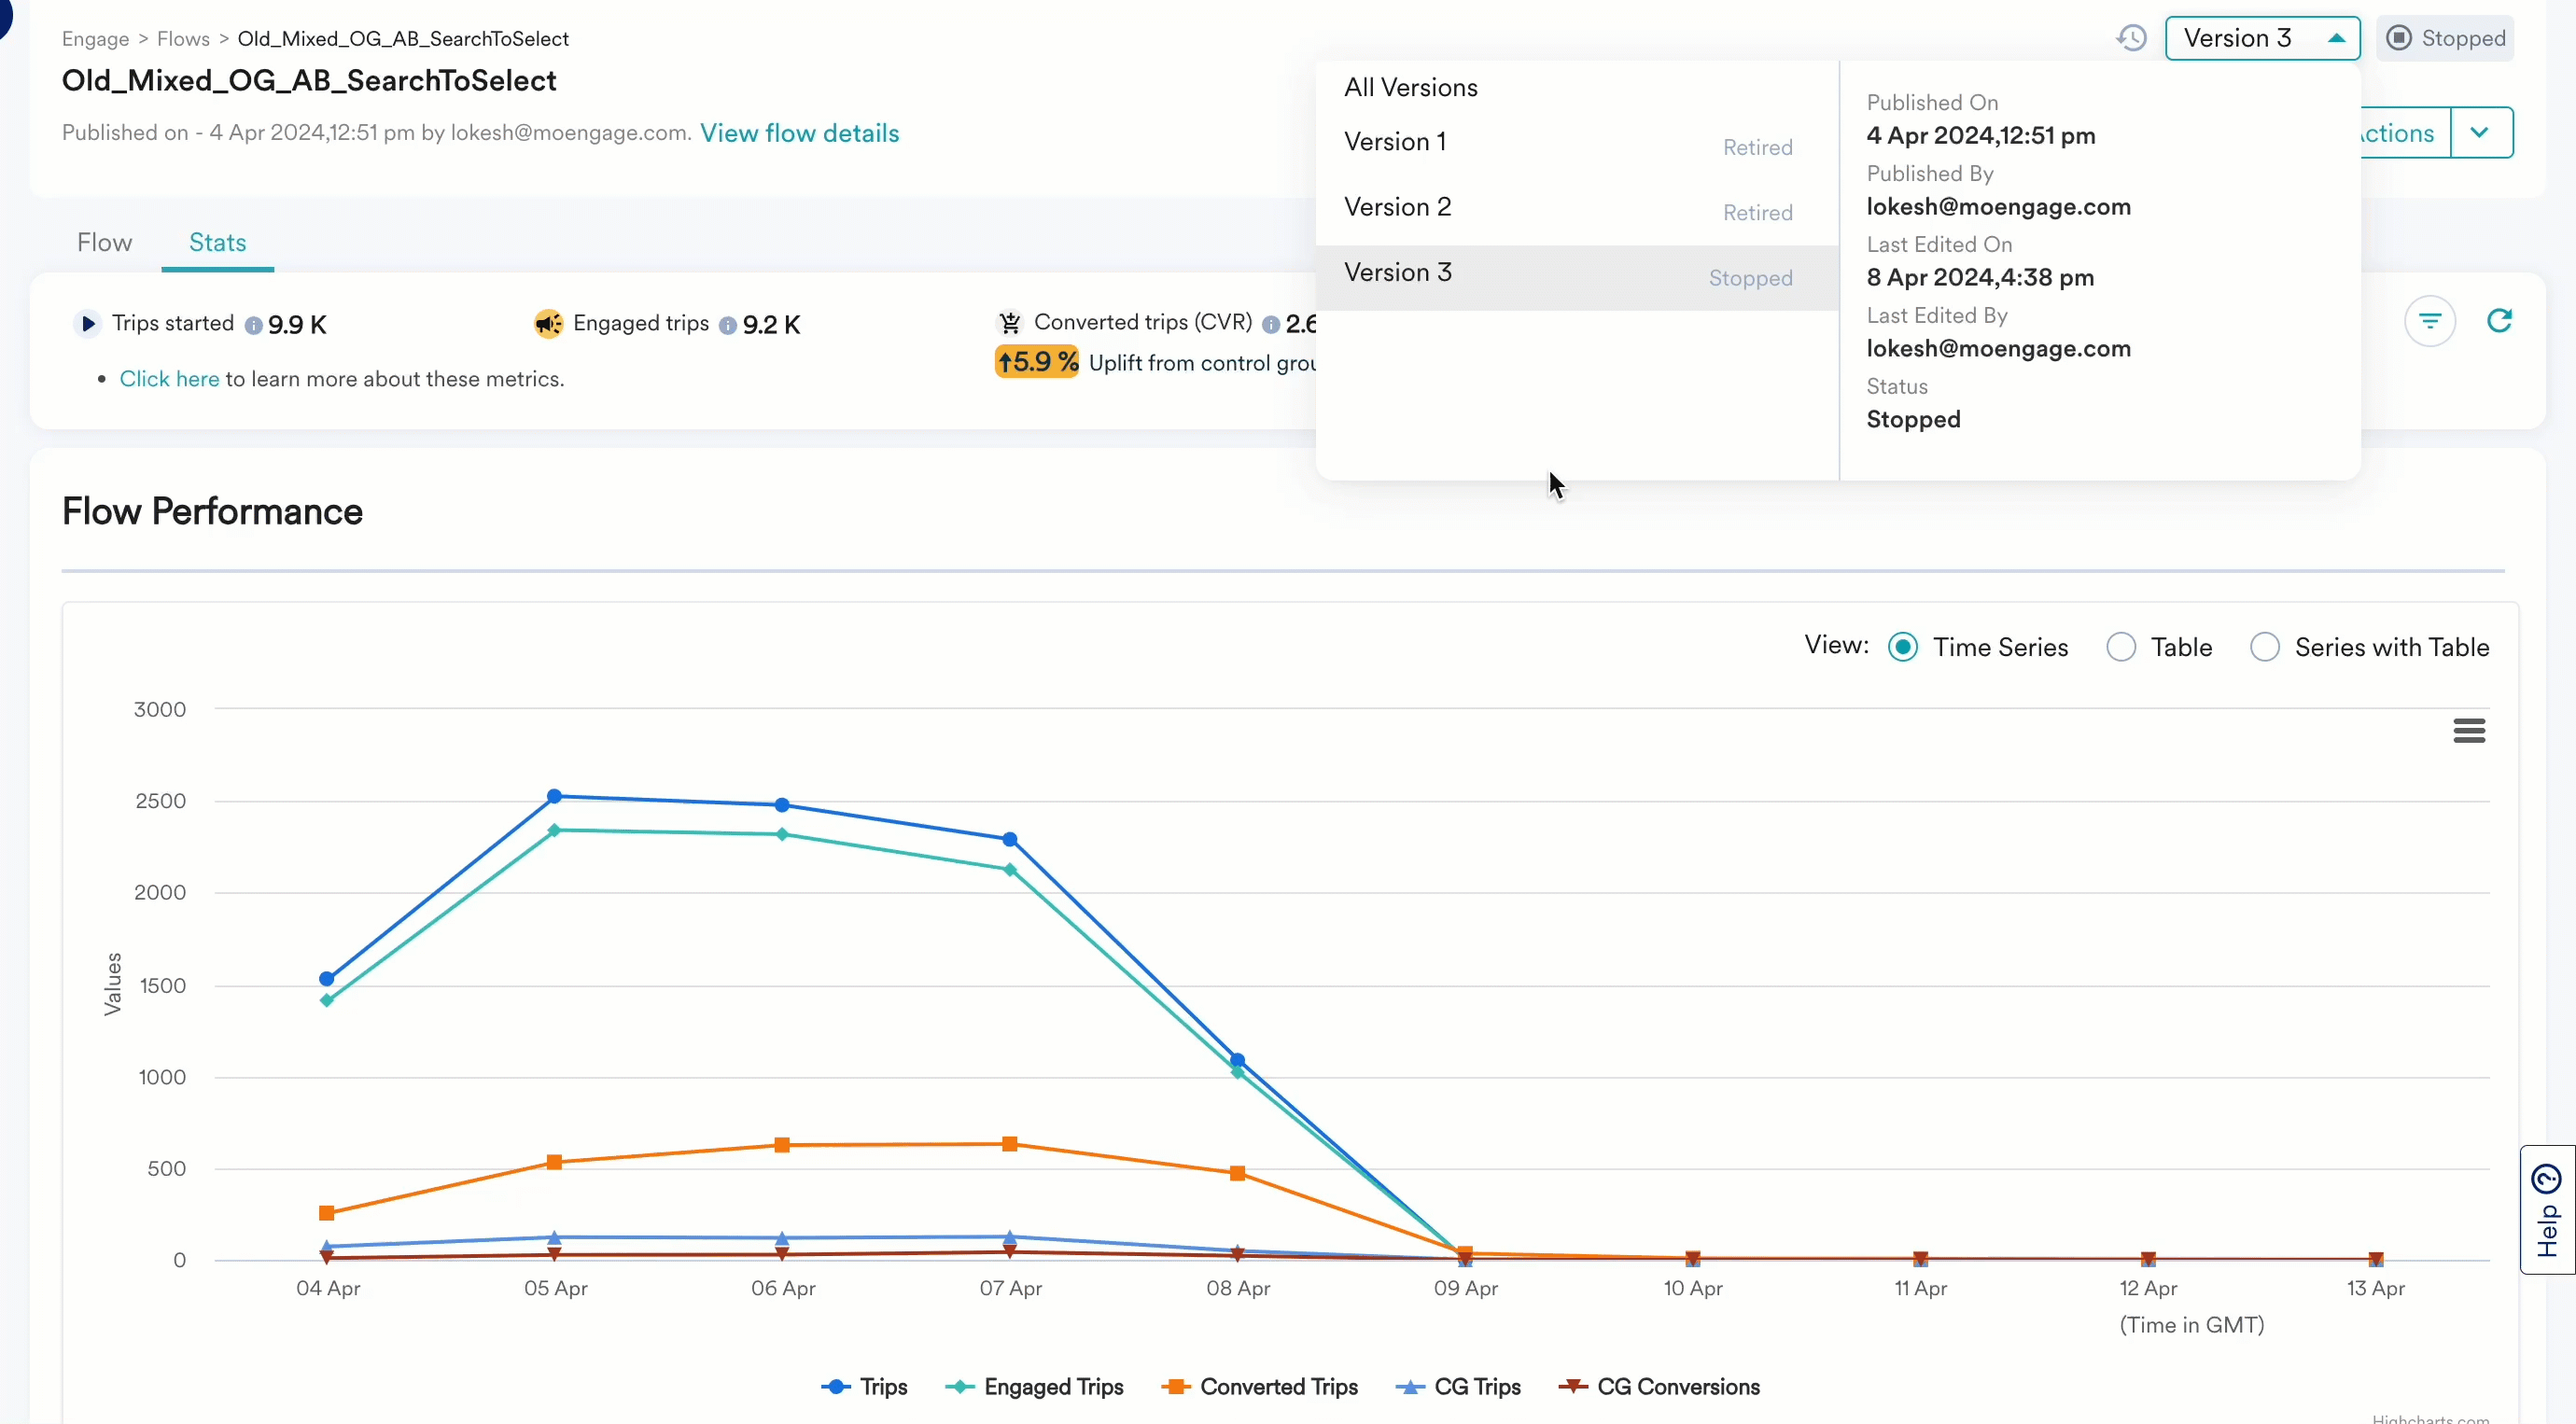This screenshot has height=1424, width=2576.
Task: Open the Flows breadcrumb page
Action: 183,38
